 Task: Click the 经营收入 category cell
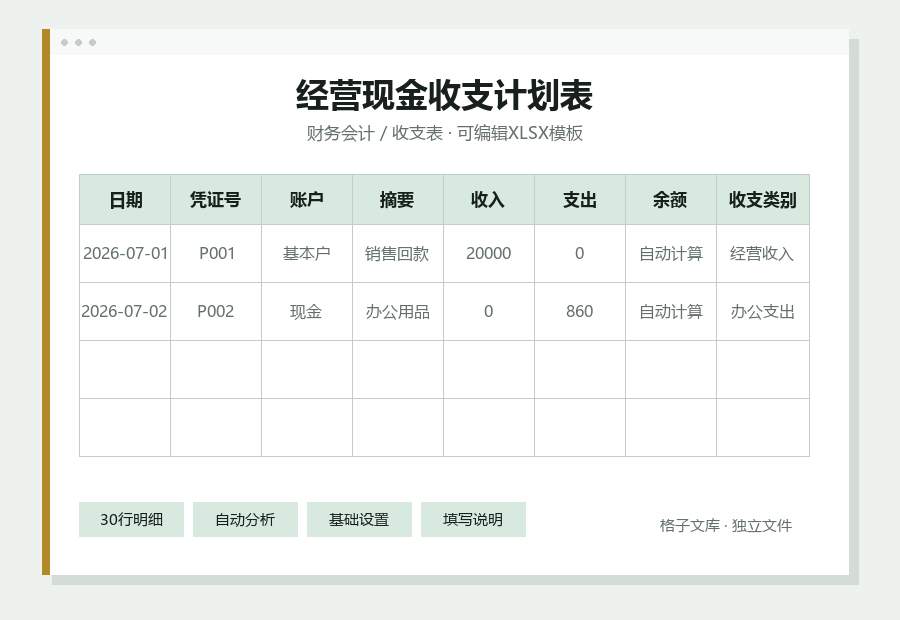point(763,254)
